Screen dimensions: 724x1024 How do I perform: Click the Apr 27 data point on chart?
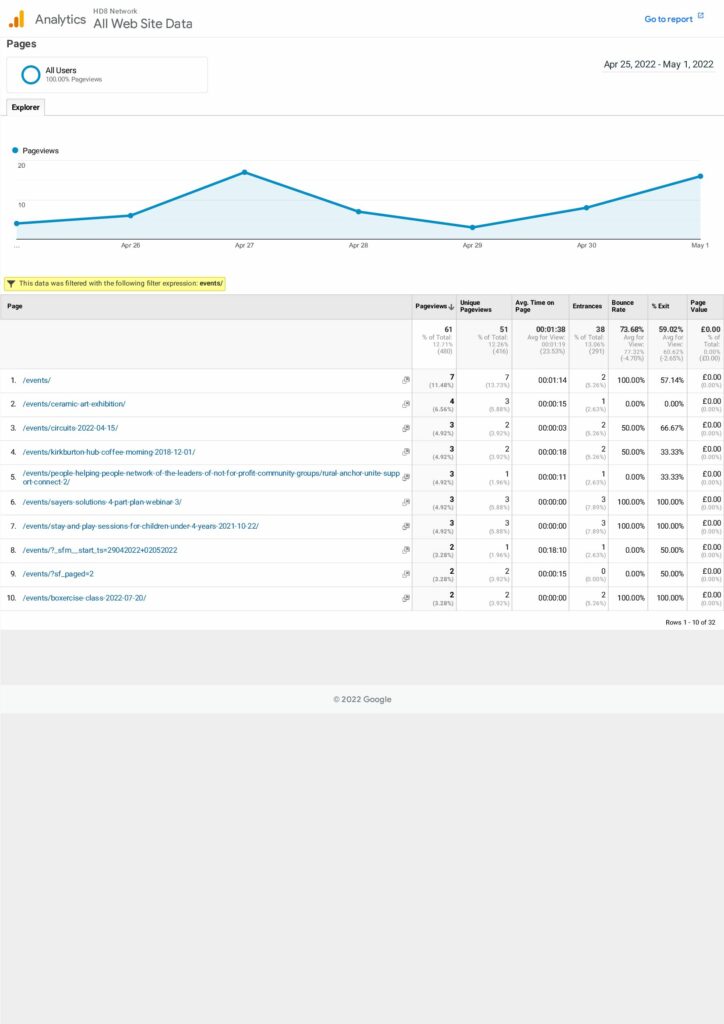point(244,172)
